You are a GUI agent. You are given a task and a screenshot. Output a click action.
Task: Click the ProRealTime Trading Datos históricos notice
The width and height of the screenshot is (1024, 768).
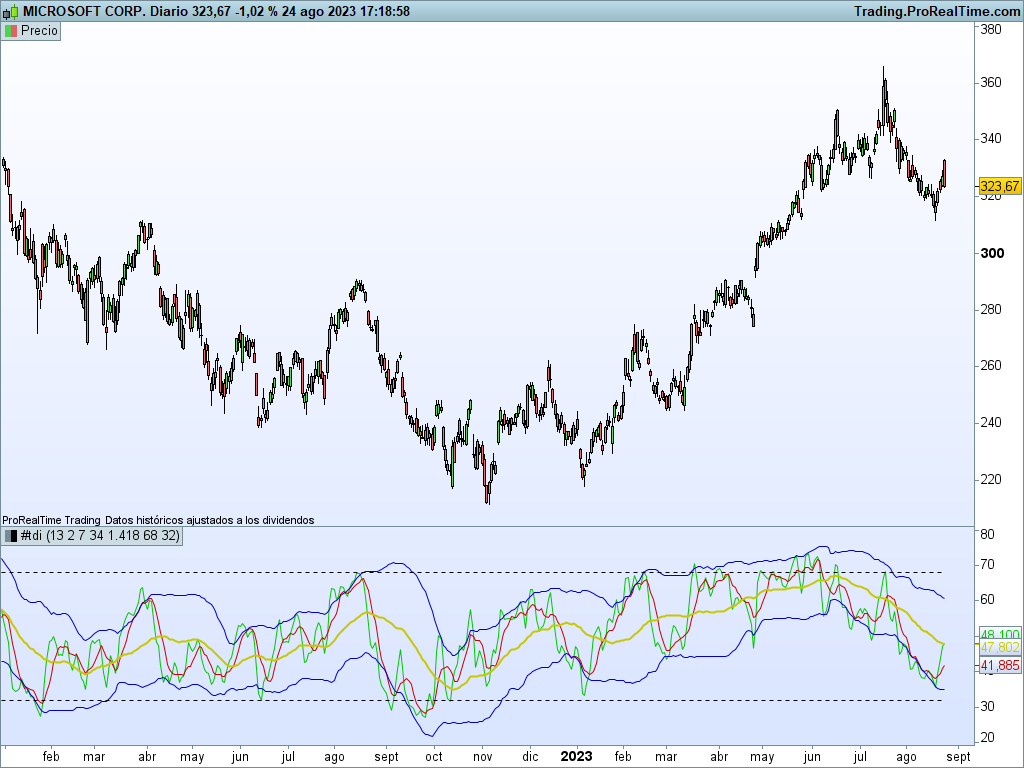[x=158, y=520]
